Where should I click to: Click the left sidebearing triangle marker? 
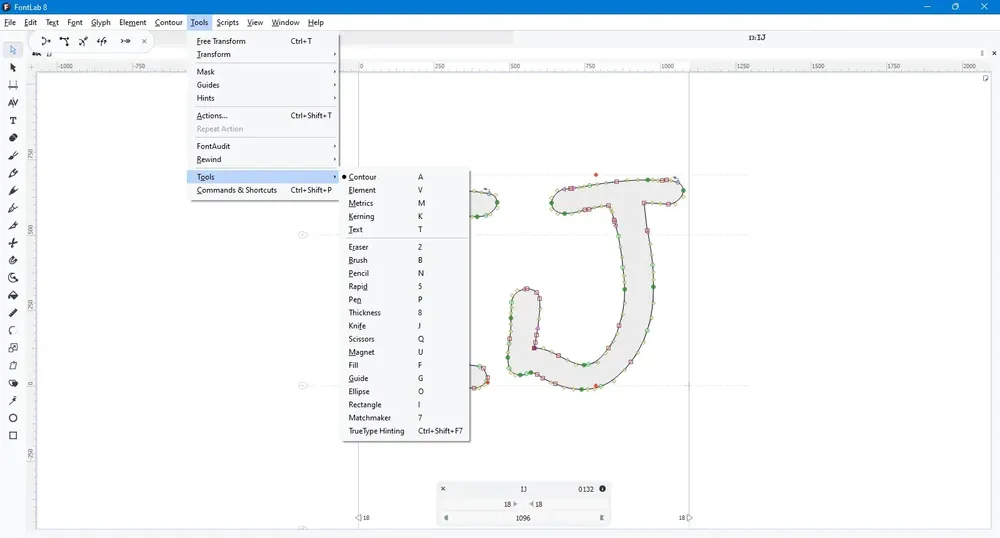pyautogui.click(x=358, y=518)
